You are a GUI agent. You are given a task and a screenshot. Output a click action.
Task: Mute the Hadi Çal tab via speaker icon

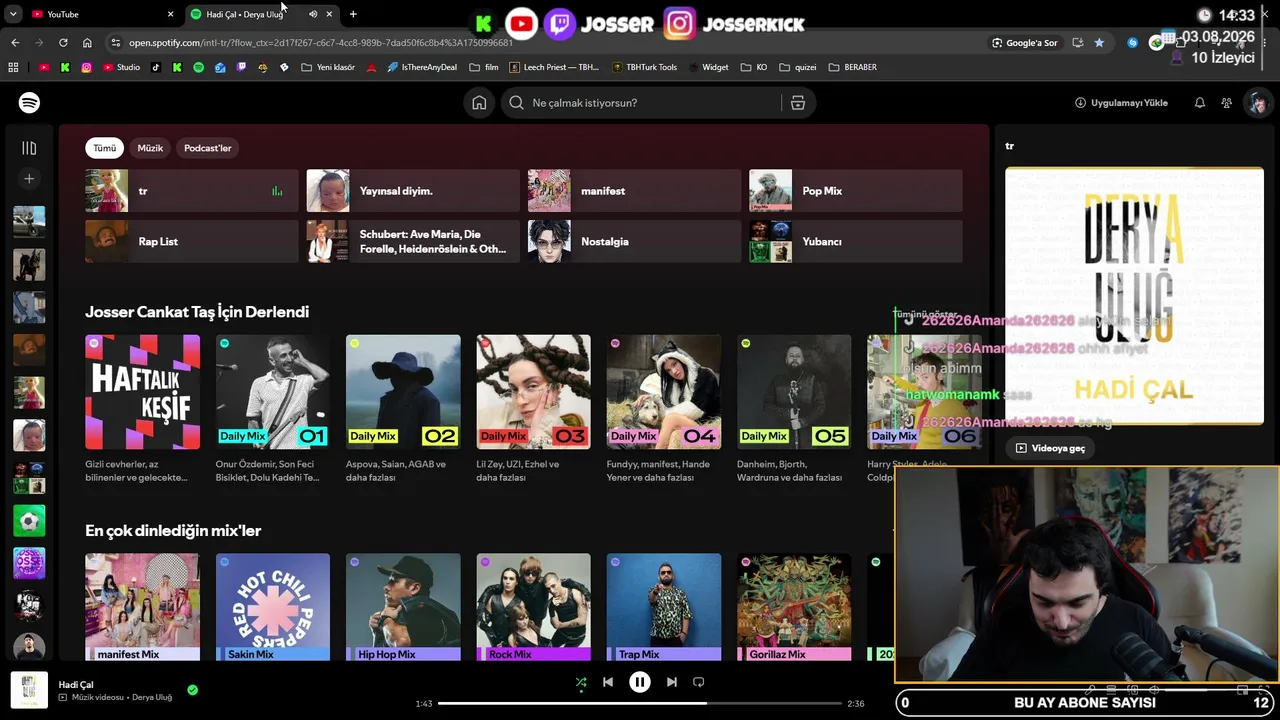[313, 14]
